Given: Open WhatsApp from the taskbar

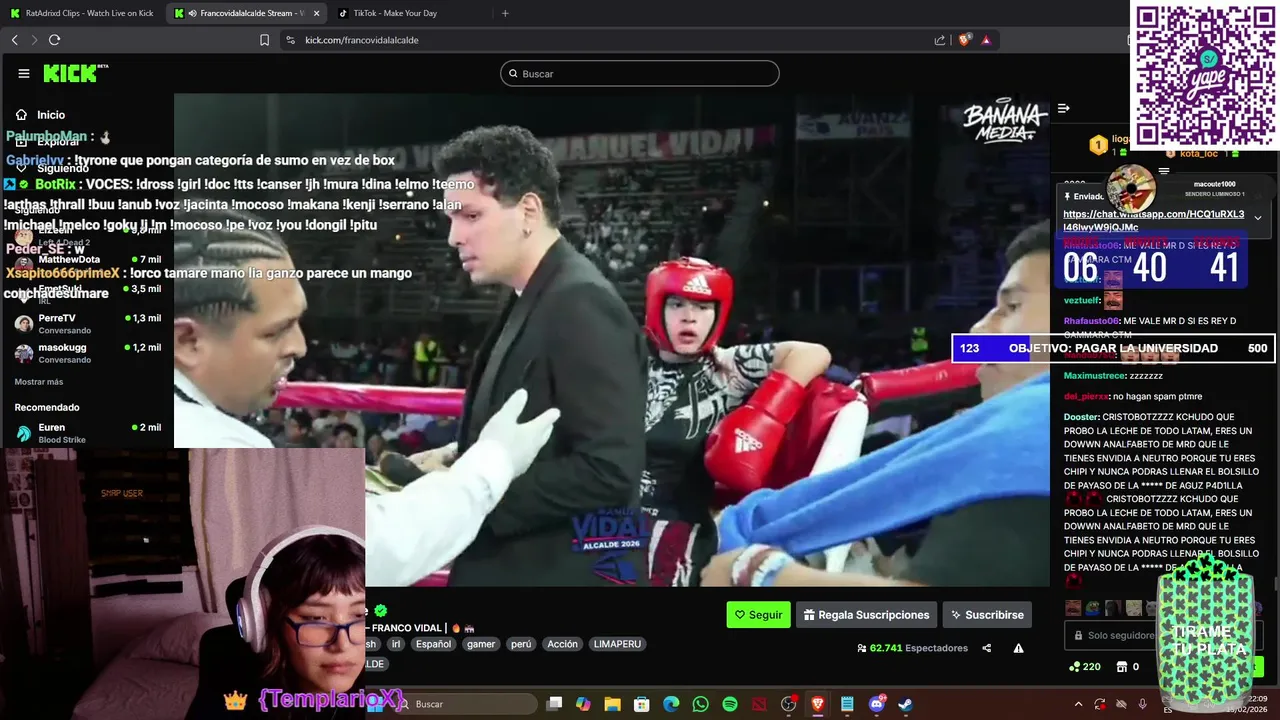Looking at the screenshot, I should (x=700, y=704).
